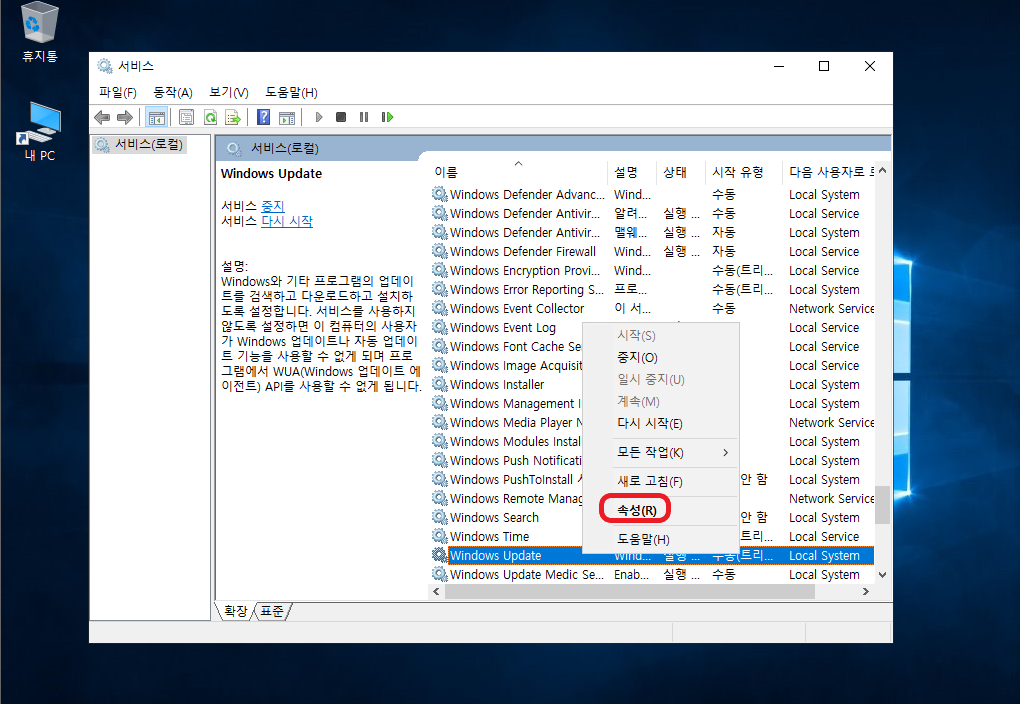Click the 서비스 중지 link
This screenshot has width=1020, height=704.
tap(273, 206)
